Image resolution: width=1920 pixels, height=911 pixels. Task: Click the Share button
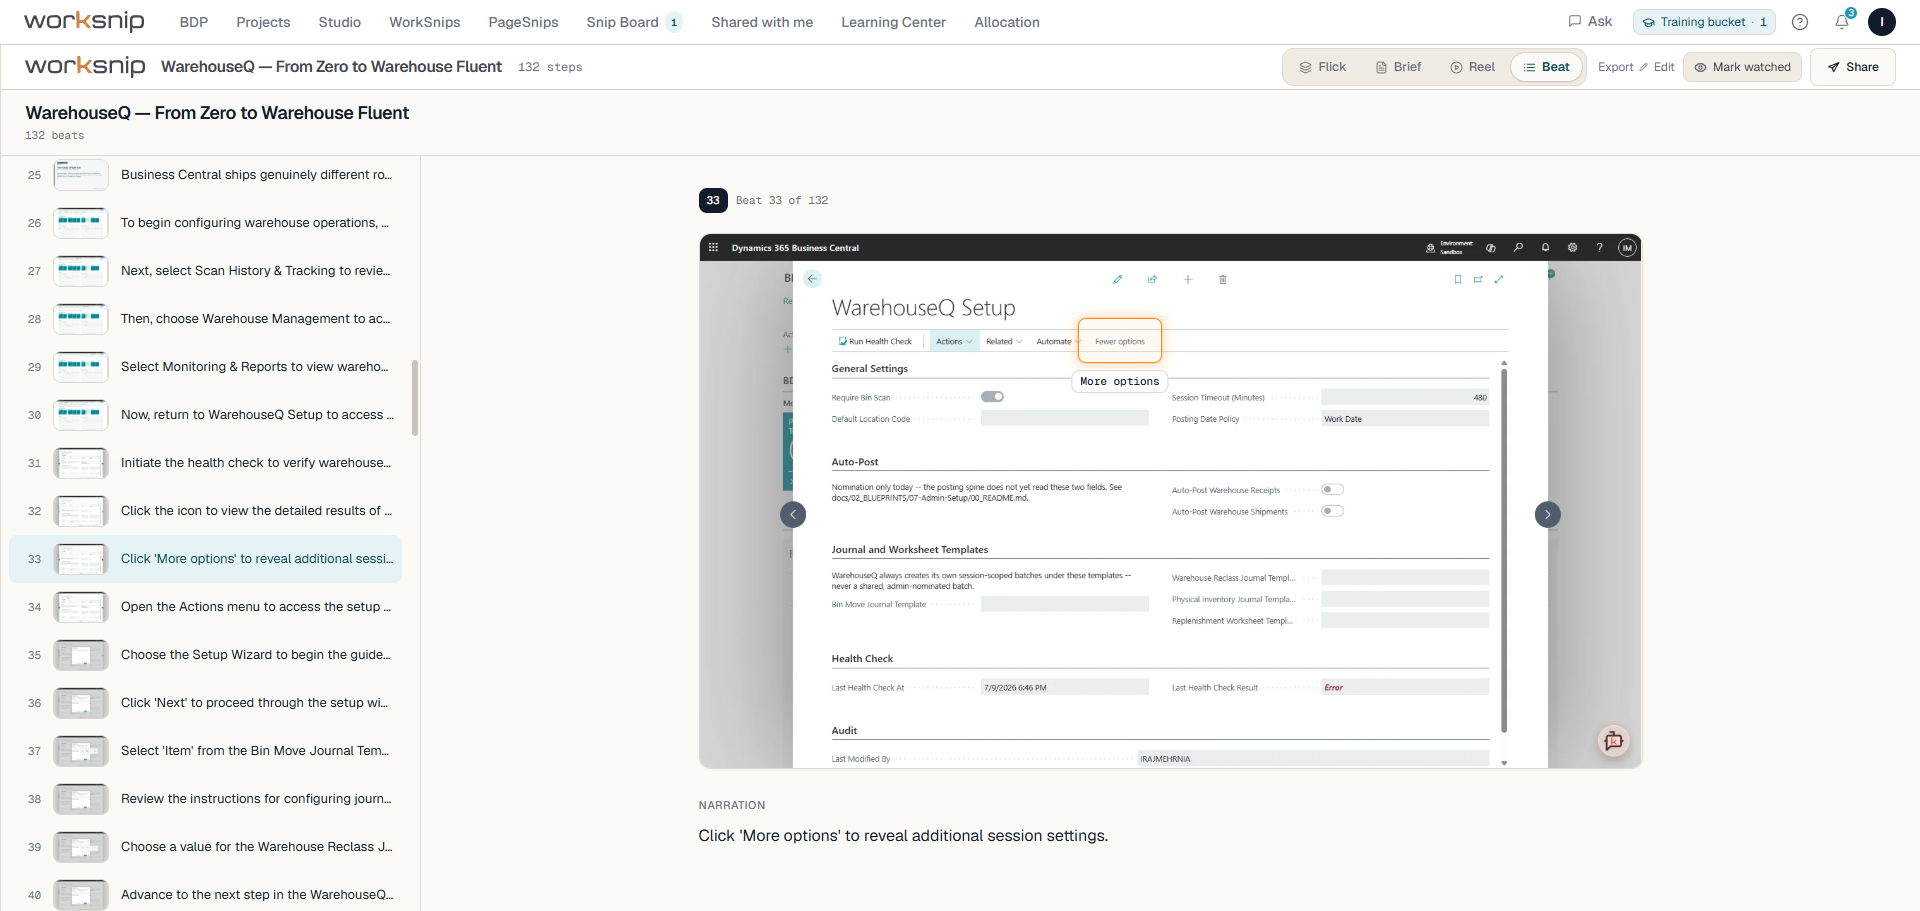click(x=1853, y=67)
